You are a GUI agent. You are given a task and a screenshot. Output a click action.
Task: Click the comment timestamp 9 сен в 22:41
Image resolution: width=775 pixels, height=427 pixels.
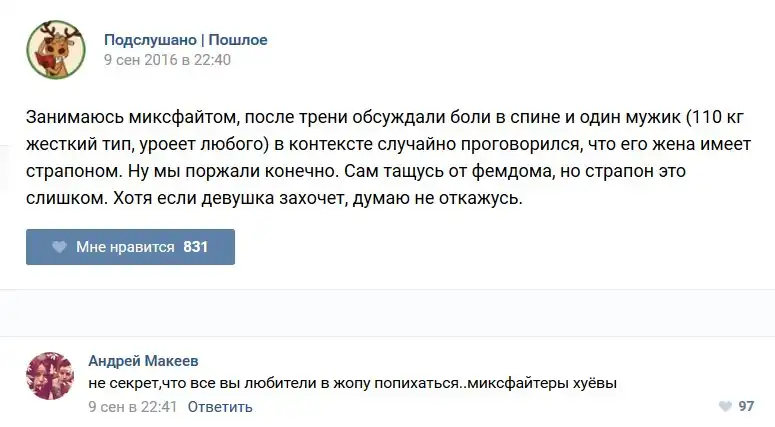pos(132,407)
